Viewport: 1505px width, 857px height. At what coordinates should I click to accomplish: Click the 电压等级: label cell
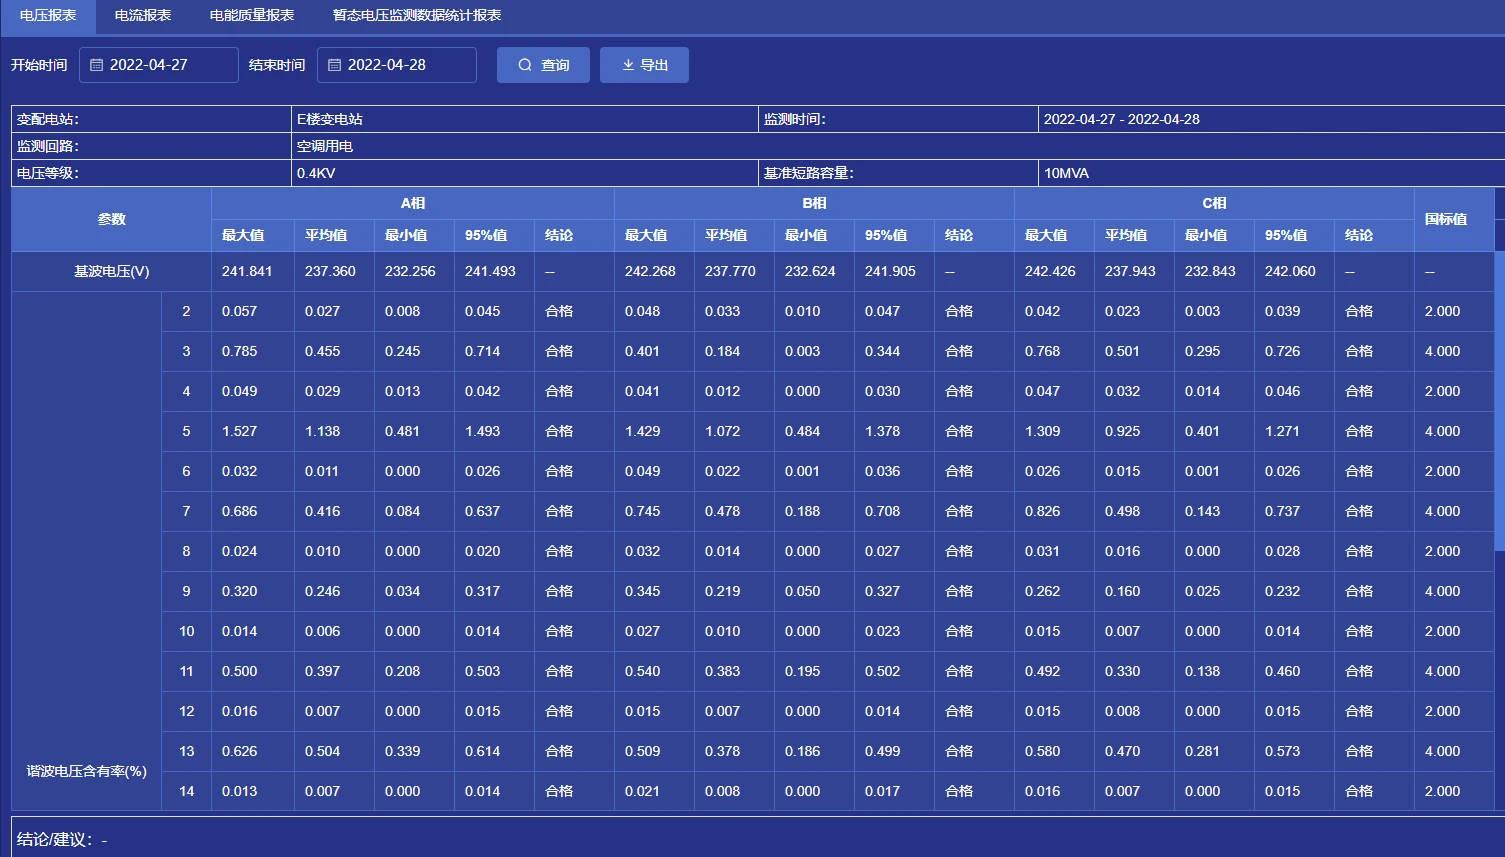click(151, 173)
